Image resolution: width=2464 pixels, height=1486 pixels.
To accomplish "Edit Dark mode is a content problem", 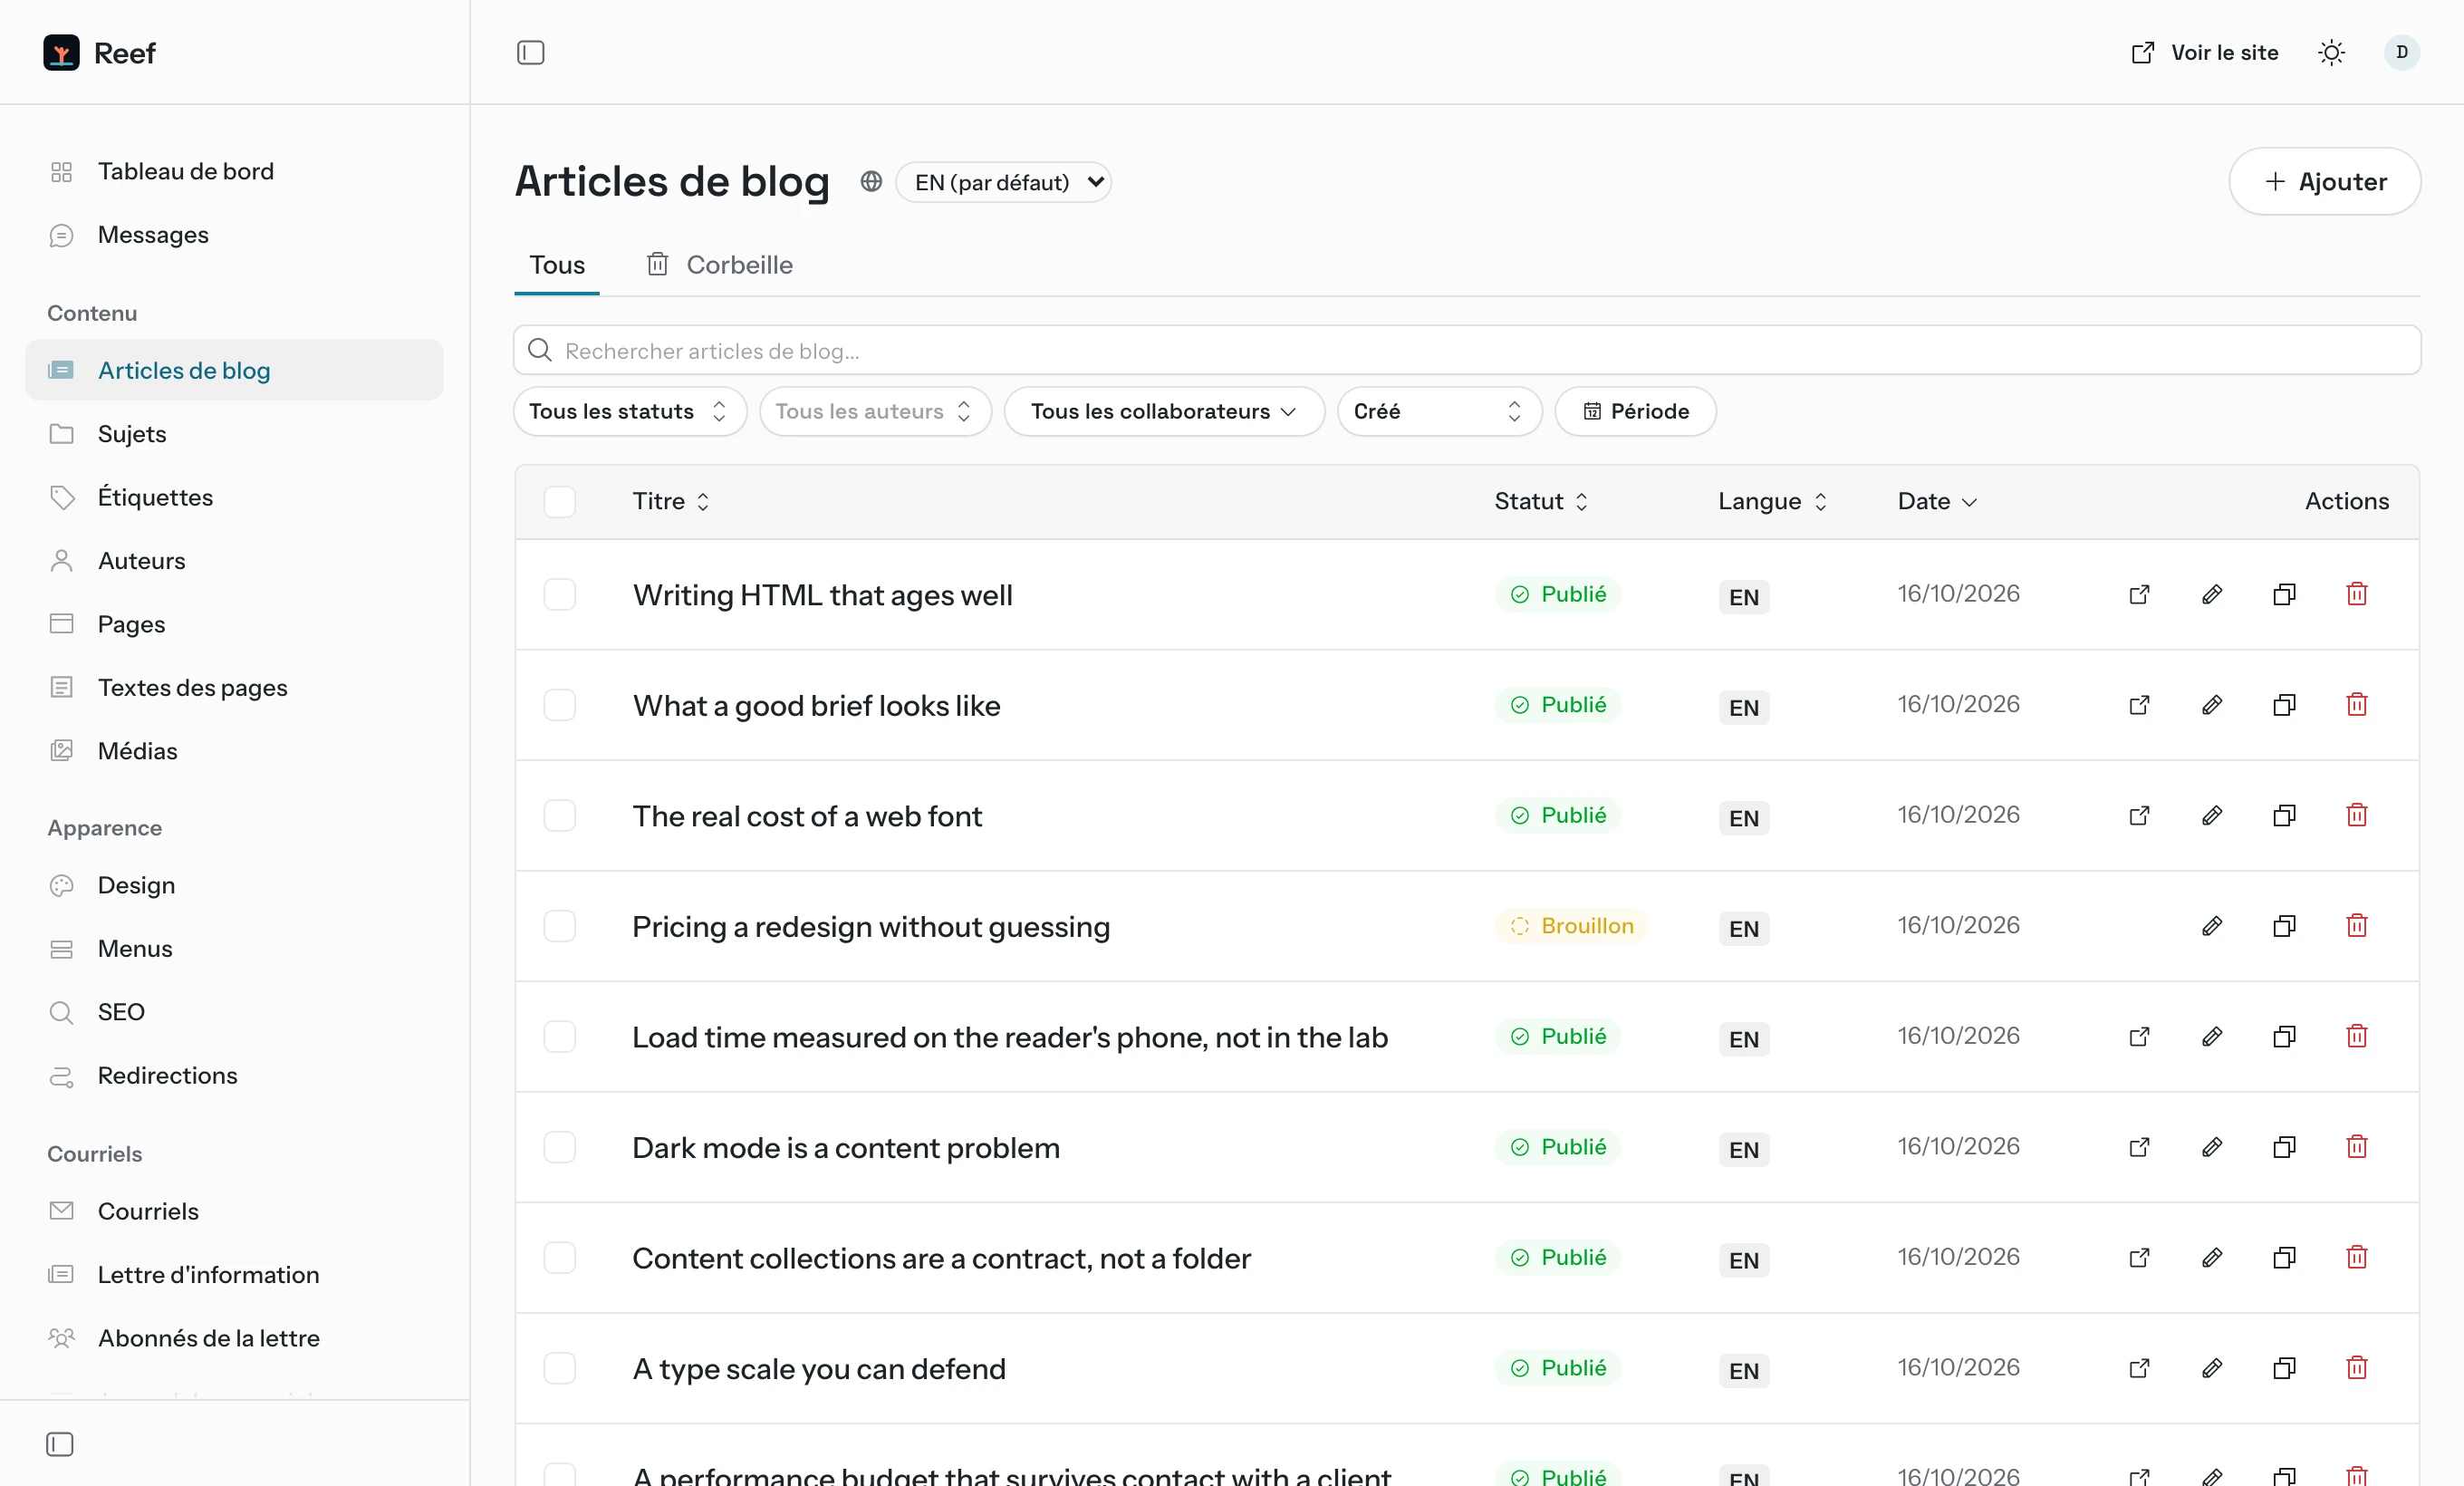I will (2212, 1147).
